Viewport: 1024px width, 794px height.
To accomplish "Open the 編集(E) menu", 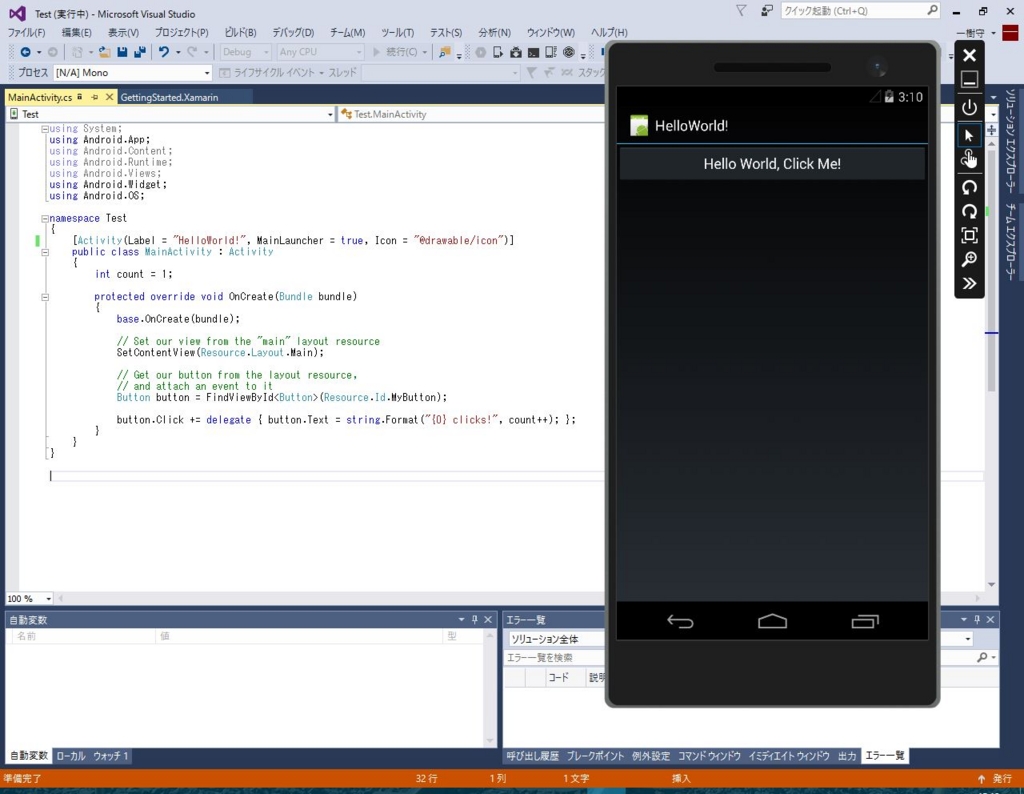I will click(76, 32).
